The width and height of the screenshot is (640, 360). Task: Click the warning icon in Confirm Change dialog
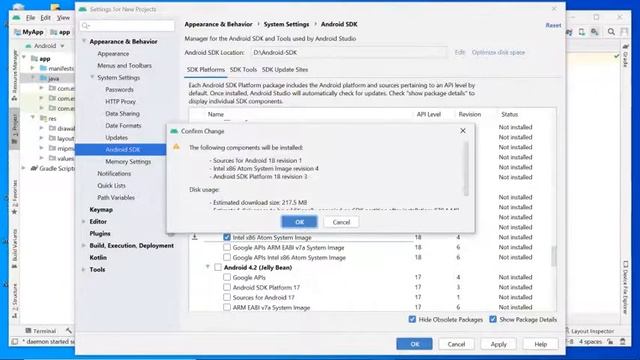(176, 147)
